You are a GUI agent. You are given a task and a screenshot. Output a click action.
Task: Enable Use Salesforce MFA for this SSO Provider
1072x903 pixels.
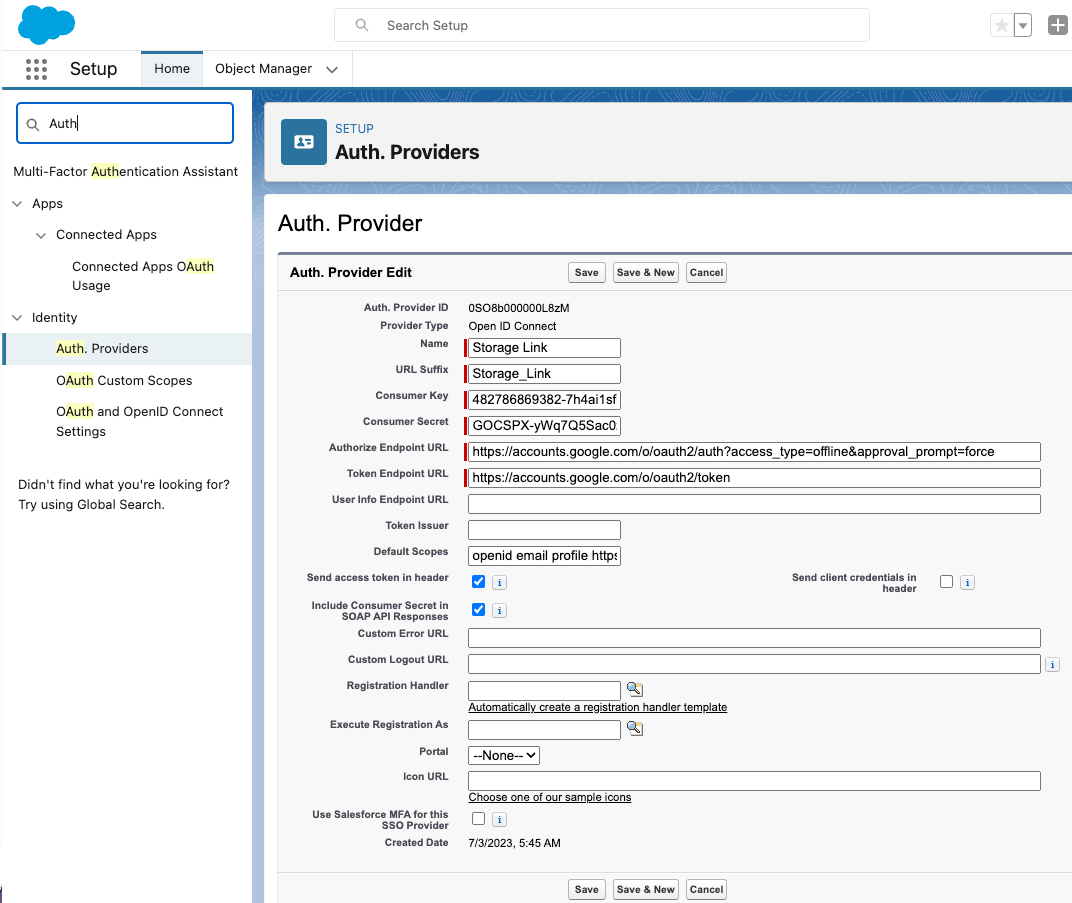478,819
